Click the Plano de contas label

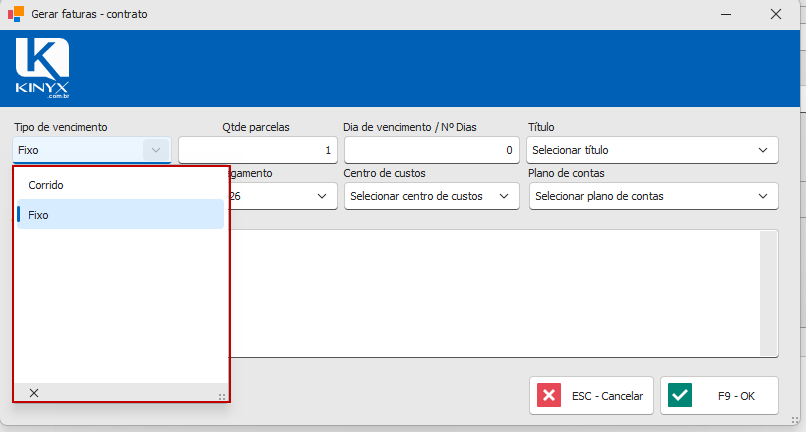566,173
